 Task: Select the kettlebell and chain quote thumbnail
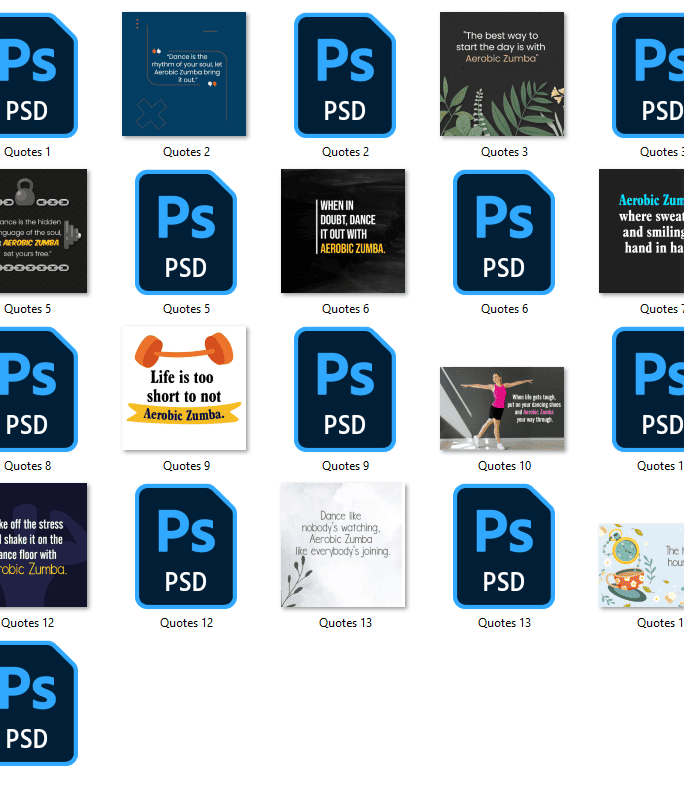(x=43, y=231)
